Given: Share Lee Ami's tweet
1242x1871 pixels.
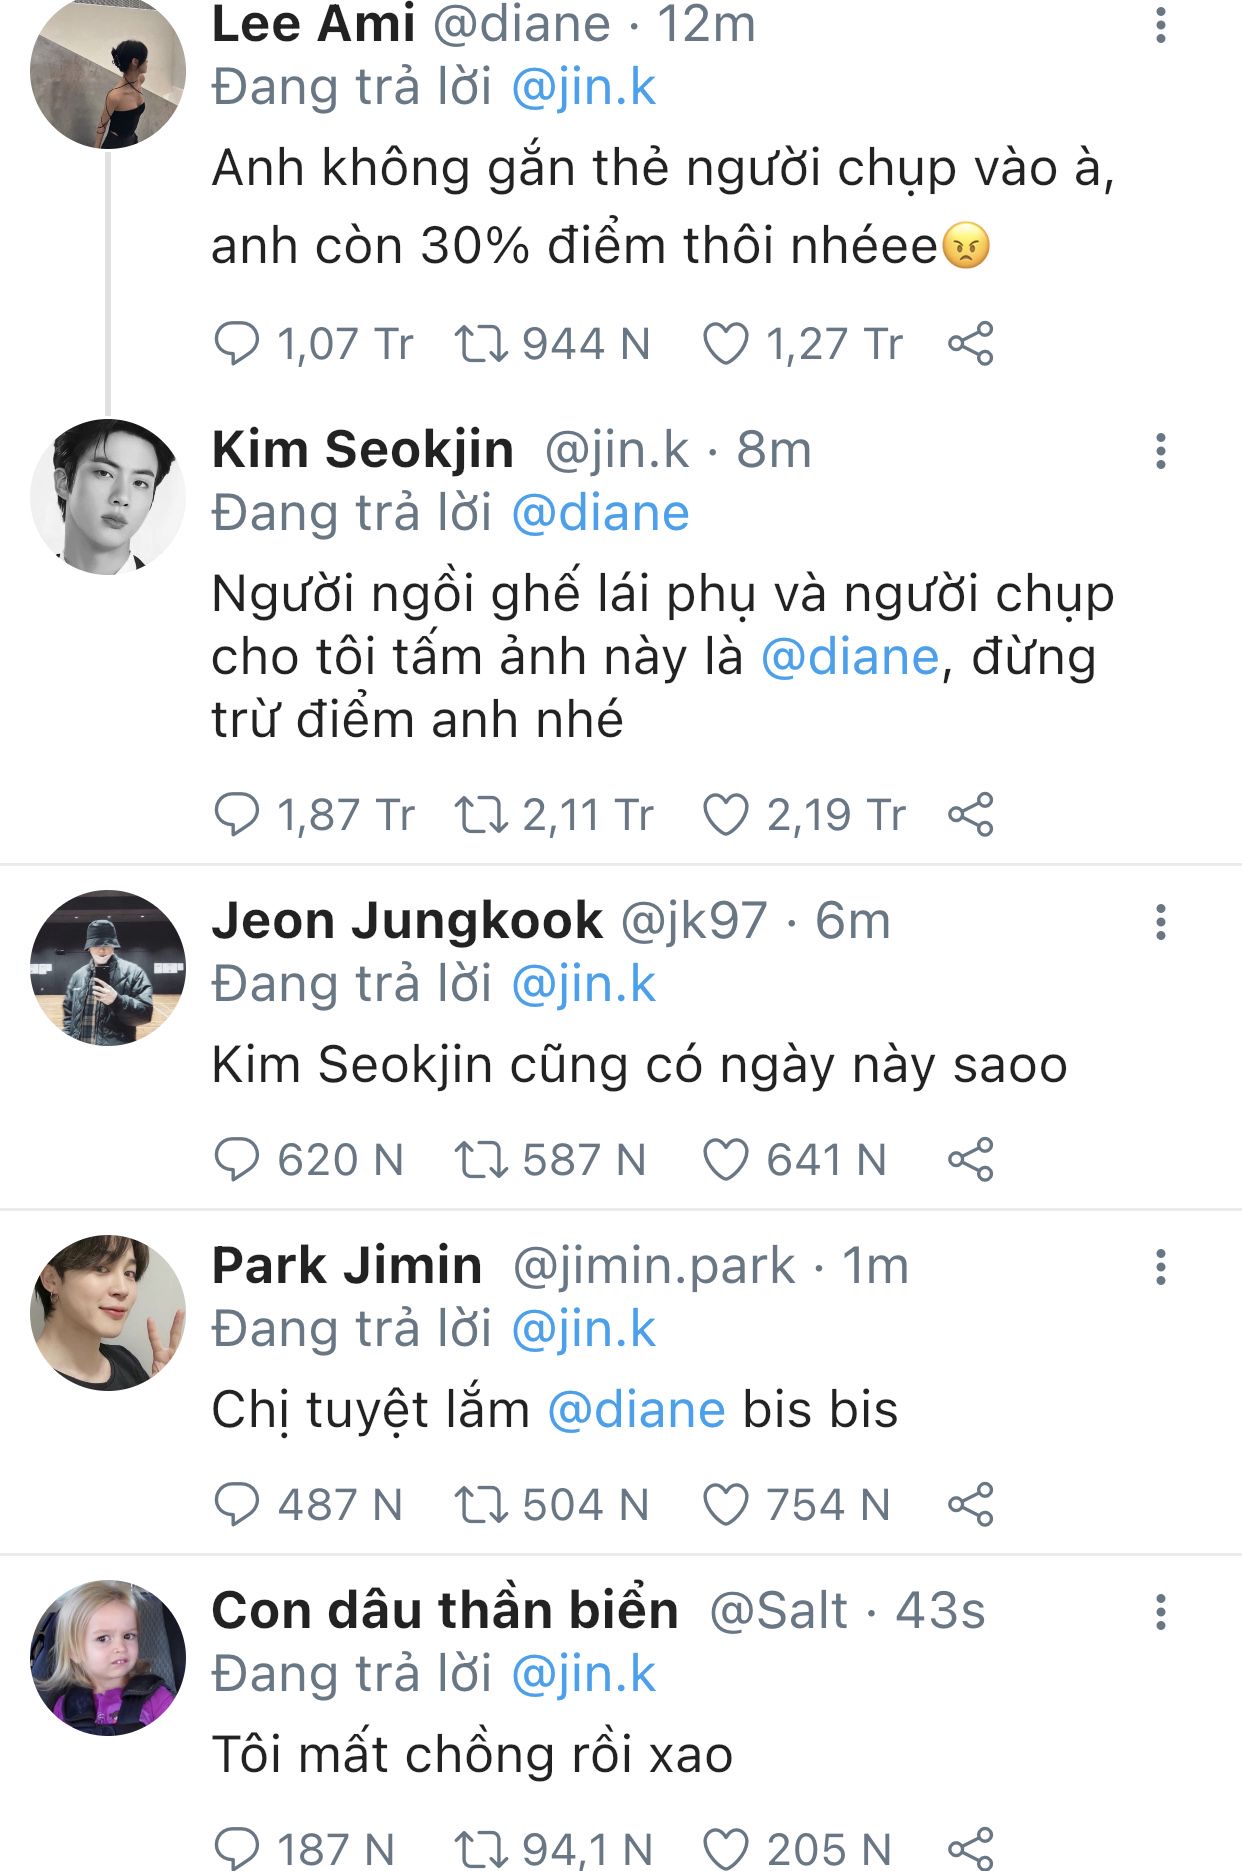Looking at the screenshot, I should (x=970, y=345).
